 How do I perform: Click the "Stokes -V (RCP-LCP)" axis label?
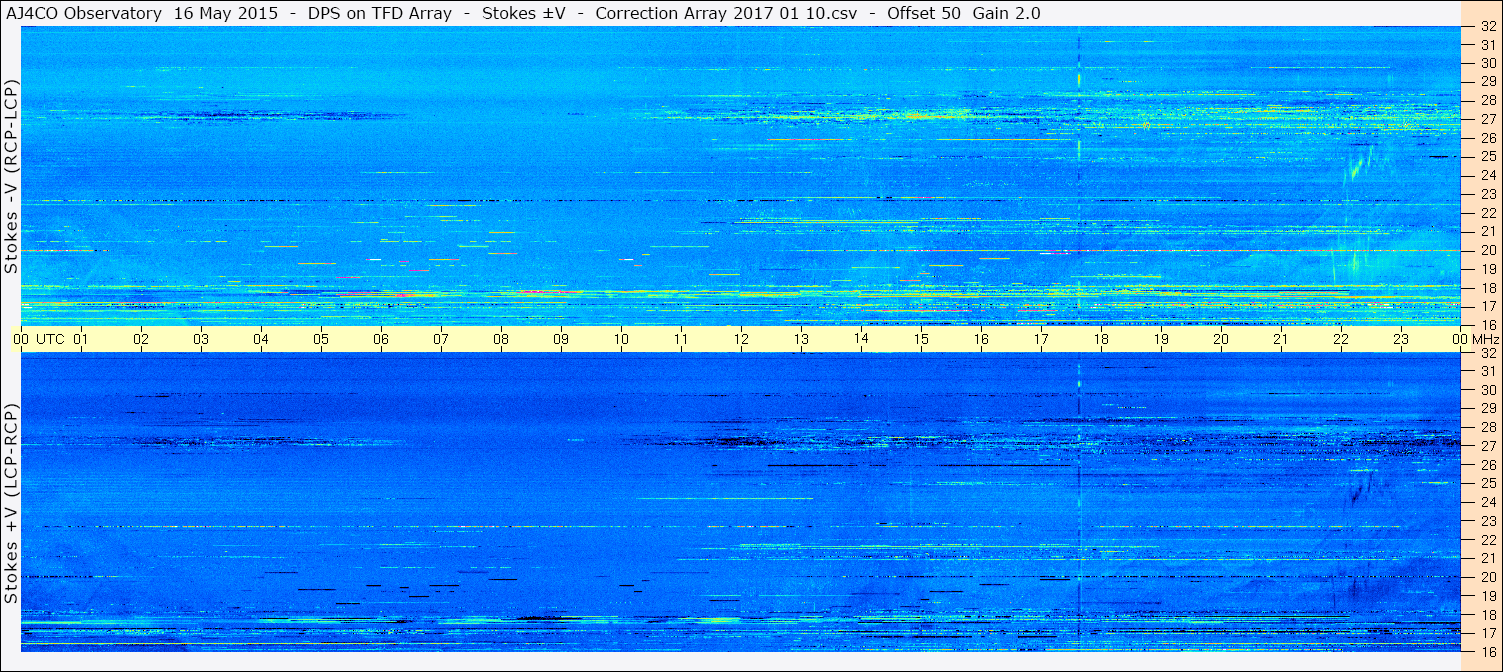11,177
